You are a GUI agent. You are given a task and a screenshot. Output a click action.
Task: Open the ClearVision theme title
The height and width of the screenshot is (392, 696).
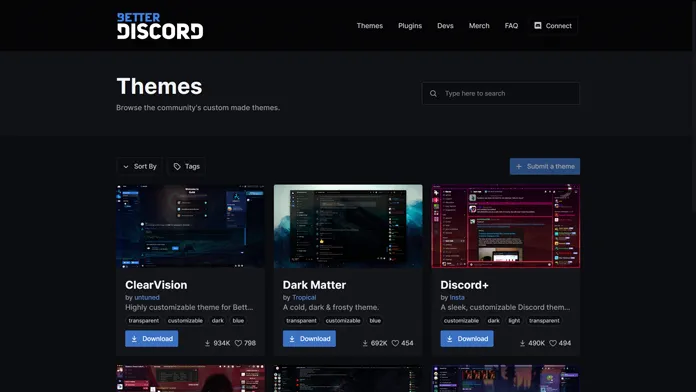156,285
